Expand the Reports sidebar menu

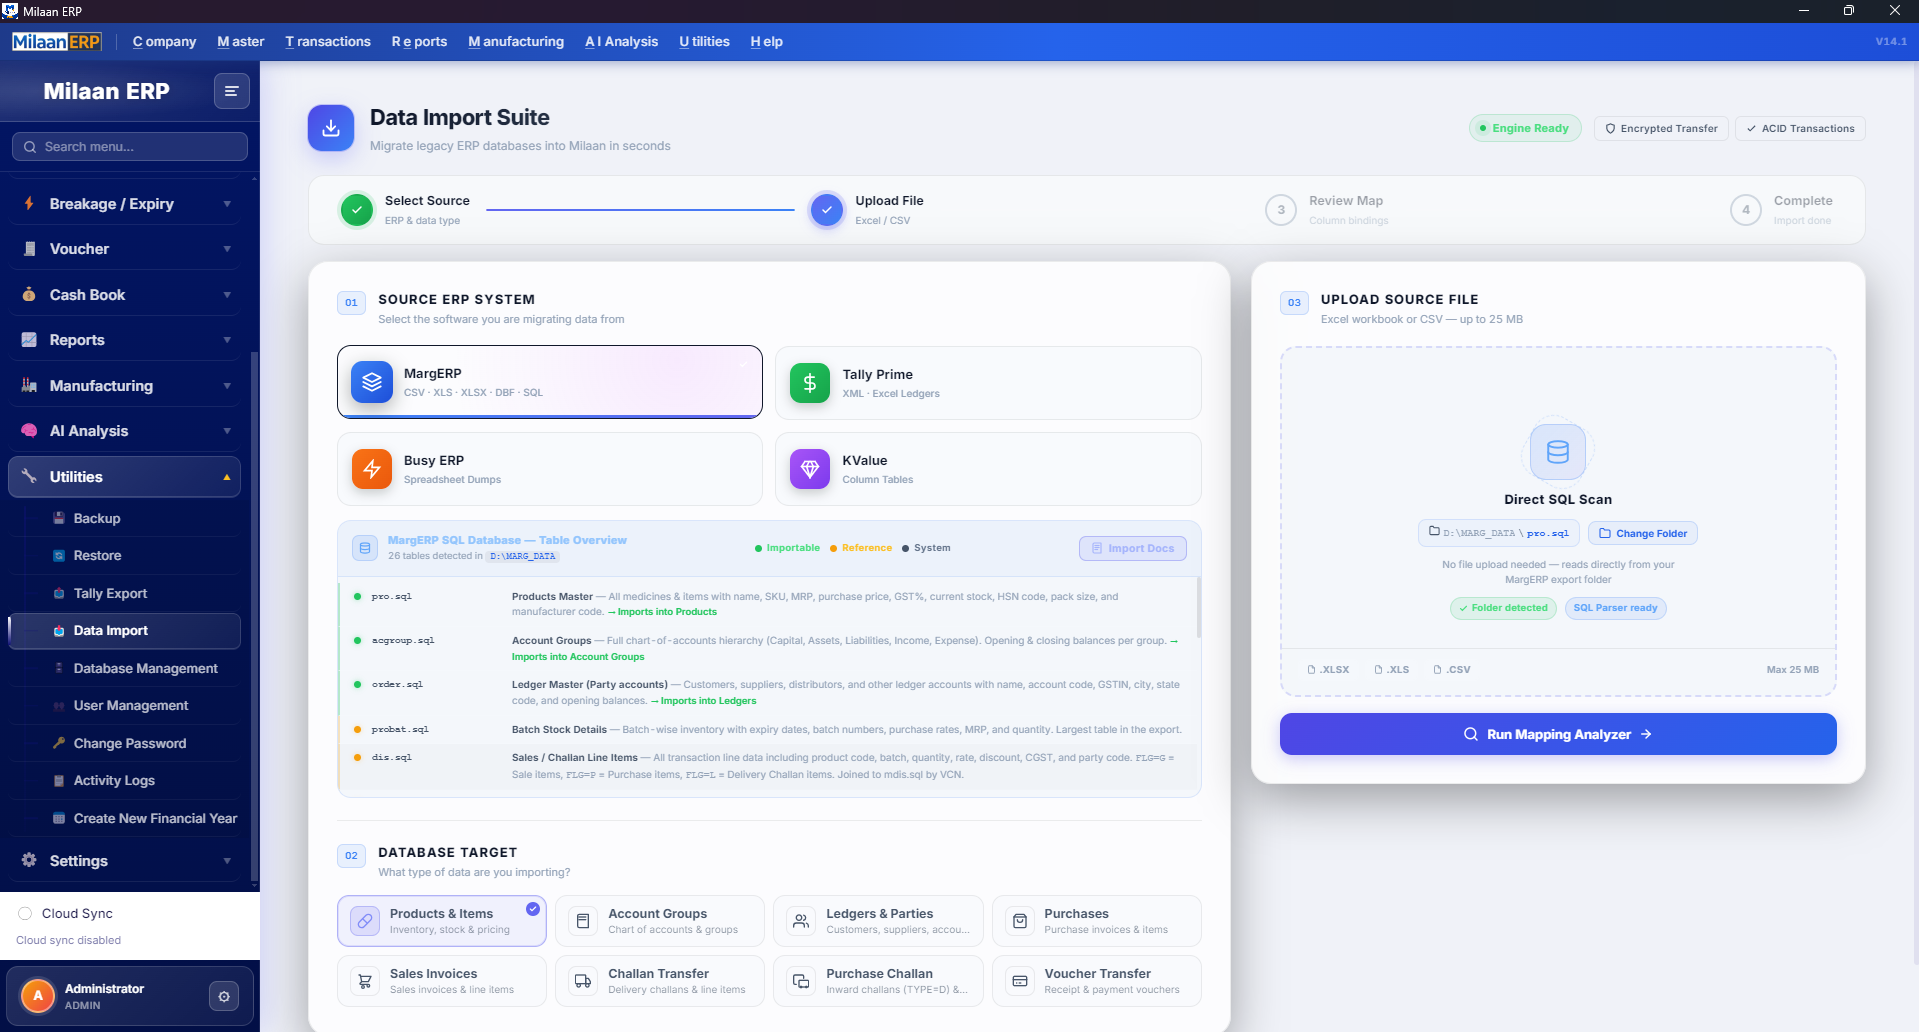point(125,340)
